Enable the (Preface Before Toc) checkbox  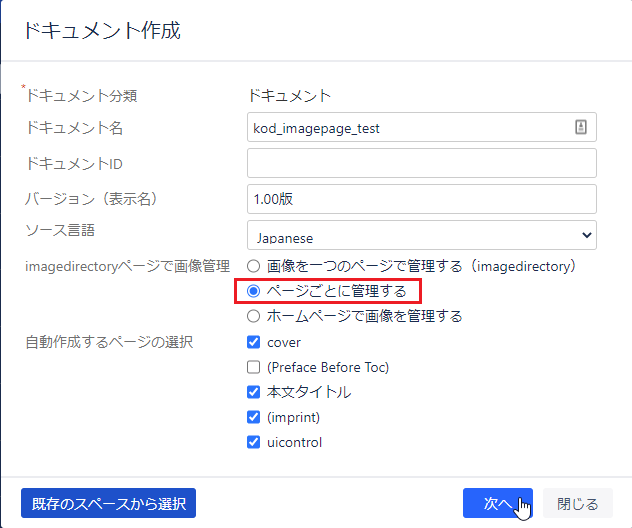[254, 367]
